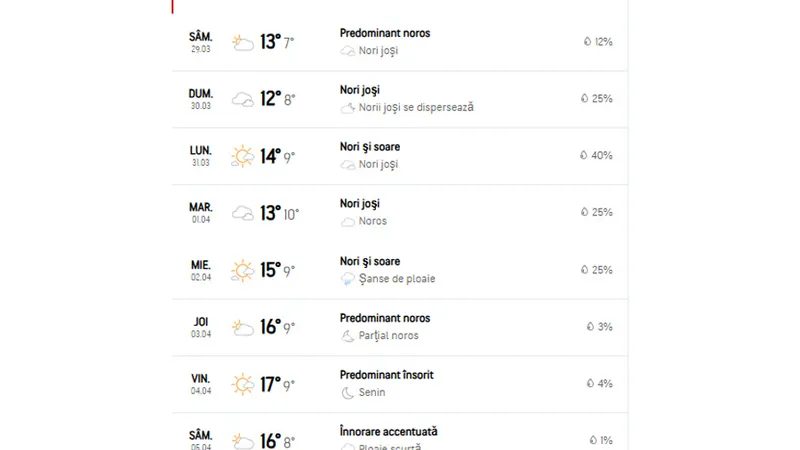Click the night cloud icon beside Parțial noros

click(x=347, y=336)
